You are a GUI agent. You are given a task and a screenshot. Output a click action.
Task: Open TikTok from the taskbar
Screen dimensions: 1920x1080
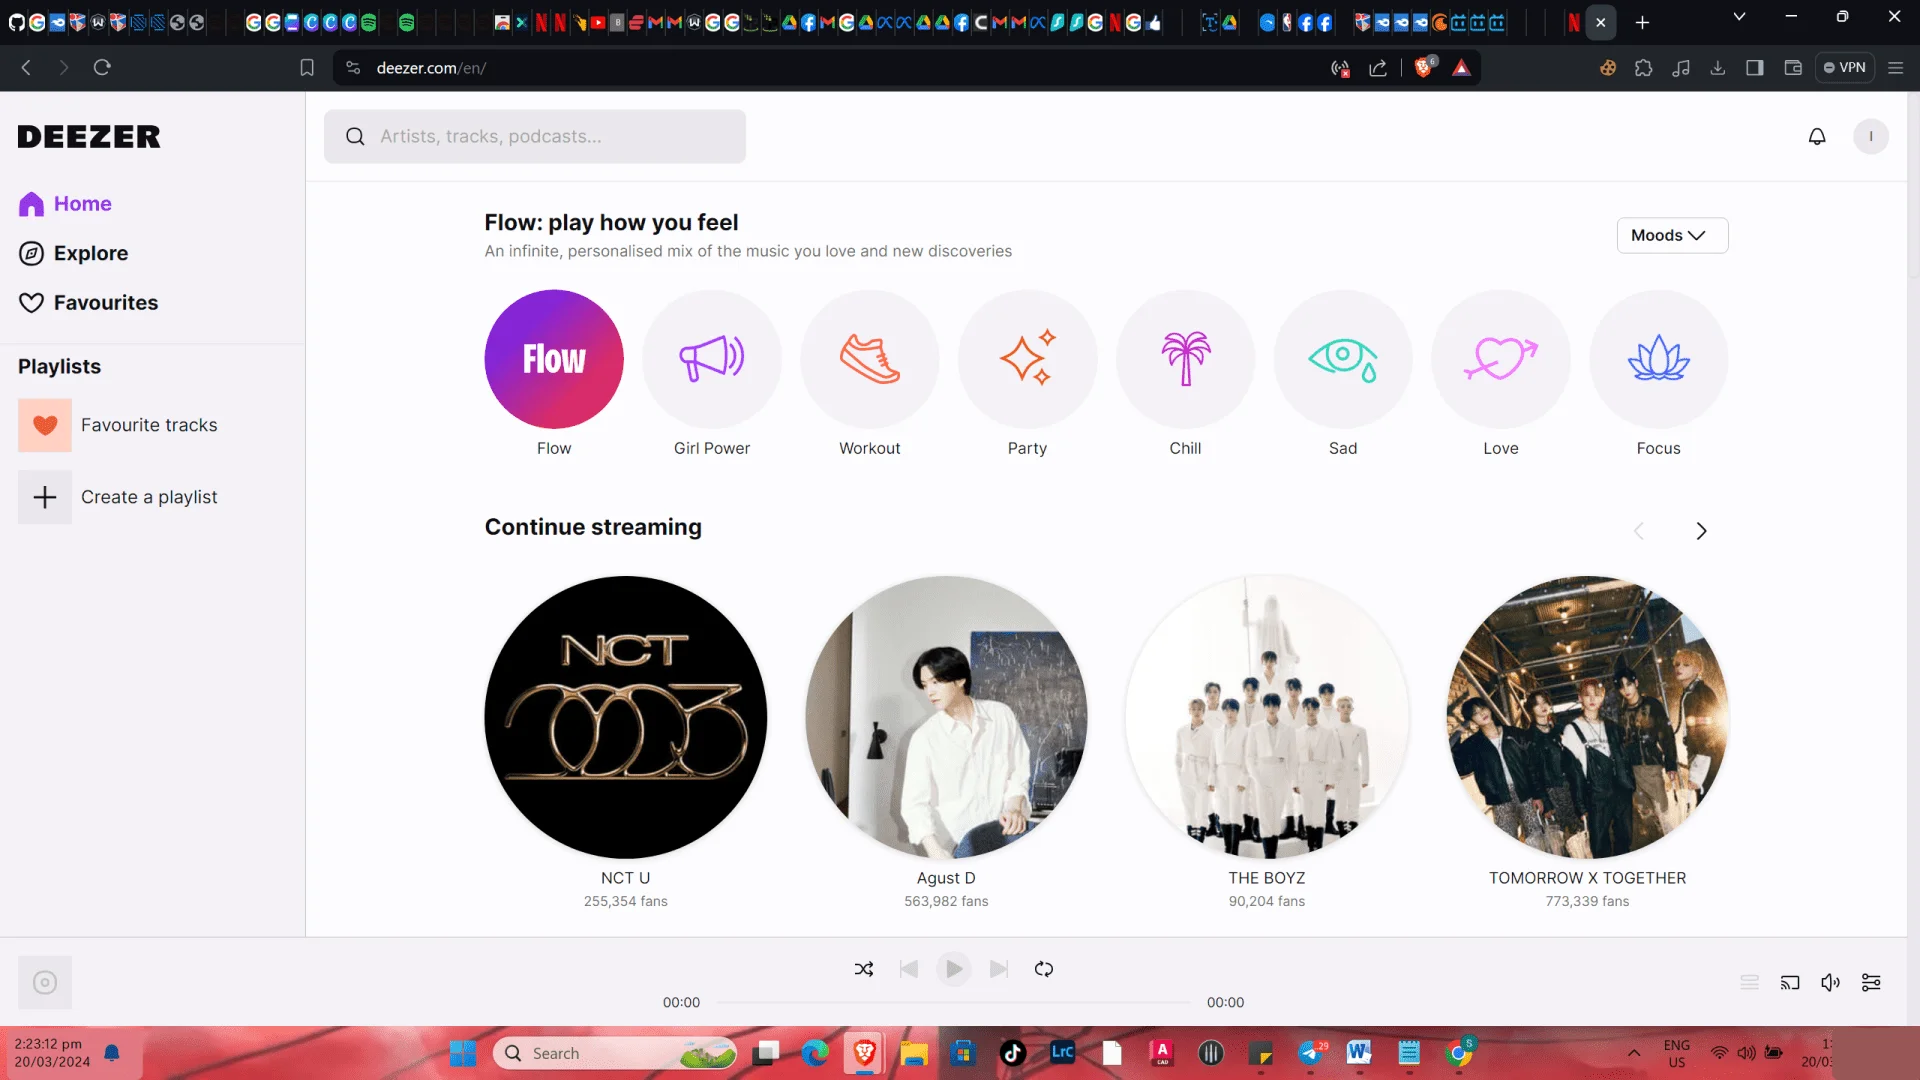(x=1013, y=1053)
